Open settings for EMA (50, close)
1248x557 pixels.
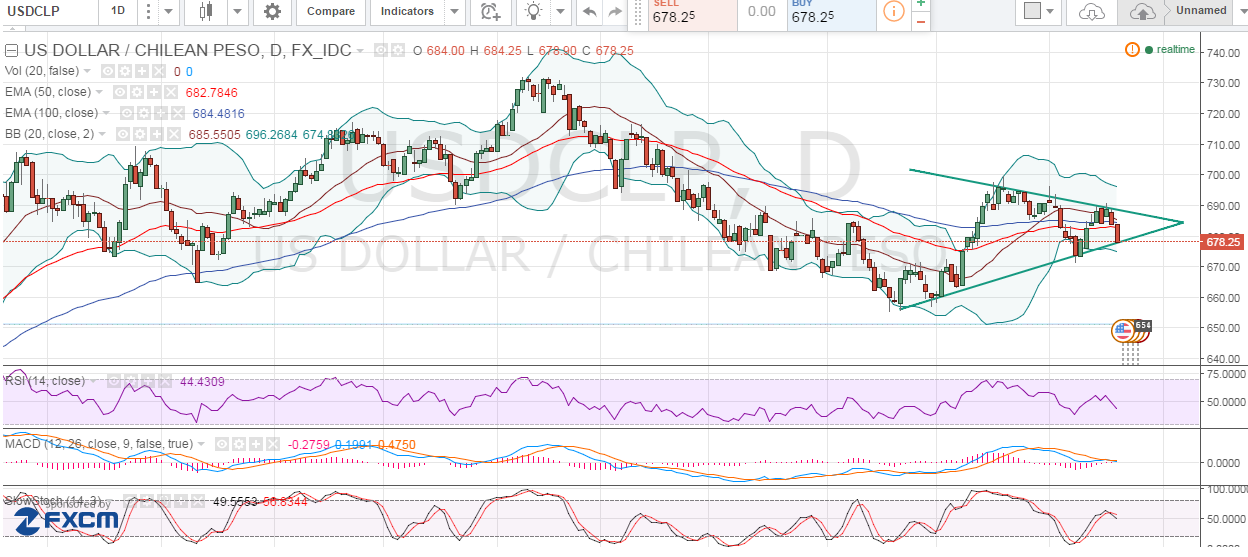(137, 92)
